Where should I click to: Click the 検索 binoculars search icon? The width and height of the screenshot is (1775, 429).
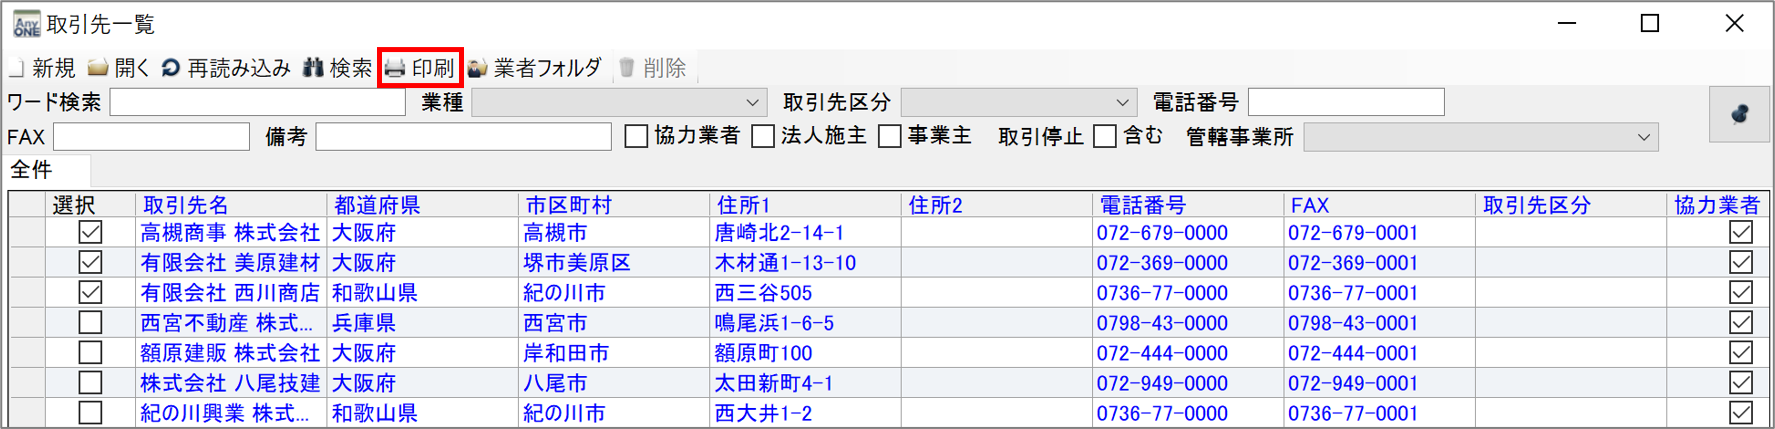(314, 68)
